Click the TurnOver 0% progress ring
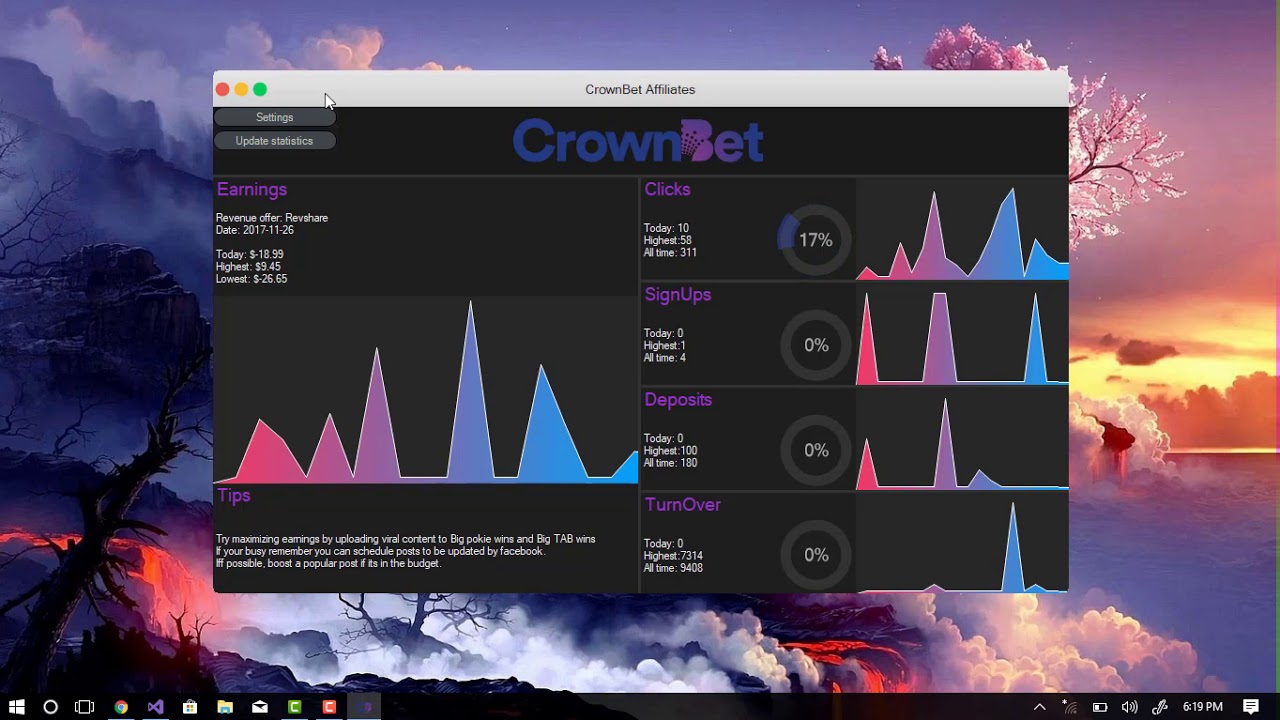 (x=816, y=555)
